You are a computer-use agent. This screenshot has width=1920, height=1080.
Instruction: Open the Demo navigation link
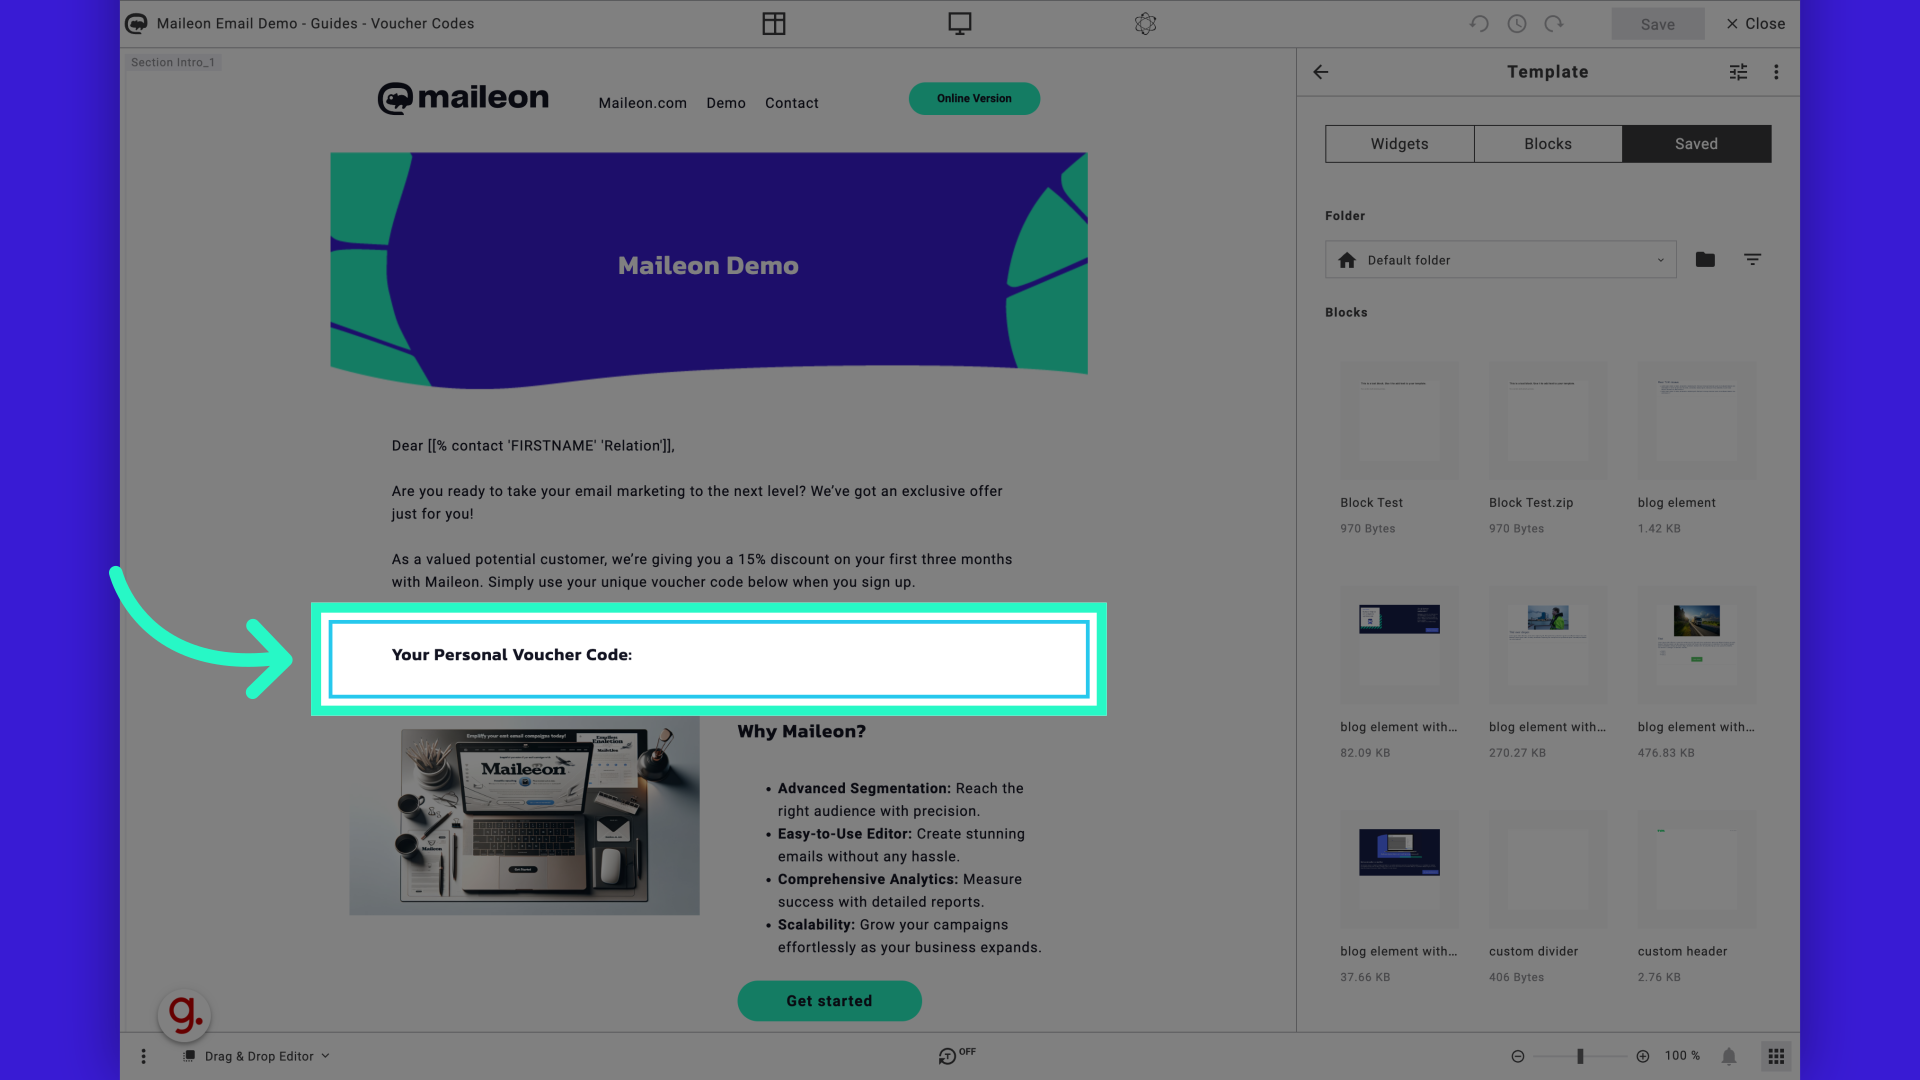coord(725,103)
